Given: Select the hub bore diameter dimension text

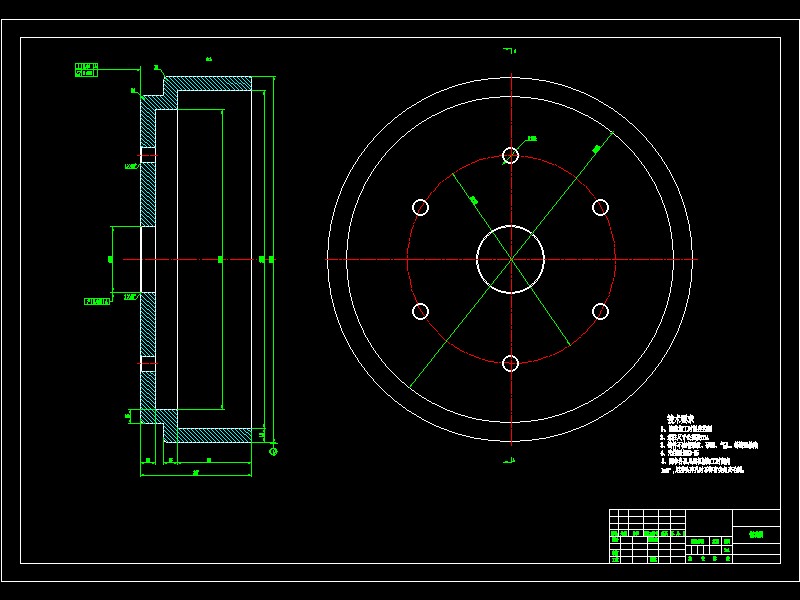Looking at the screenshot, I should [110, 259].
